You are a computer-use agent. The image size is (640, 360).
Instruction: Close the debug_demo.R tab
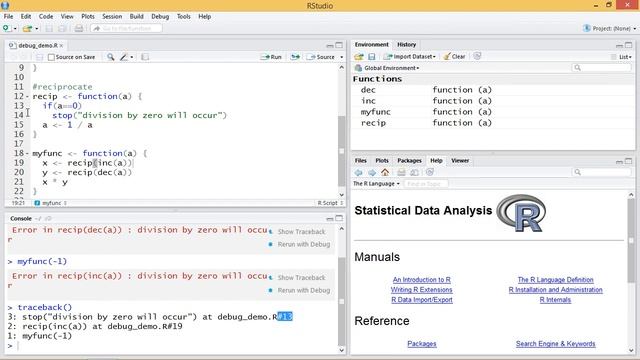click(61, 46)
